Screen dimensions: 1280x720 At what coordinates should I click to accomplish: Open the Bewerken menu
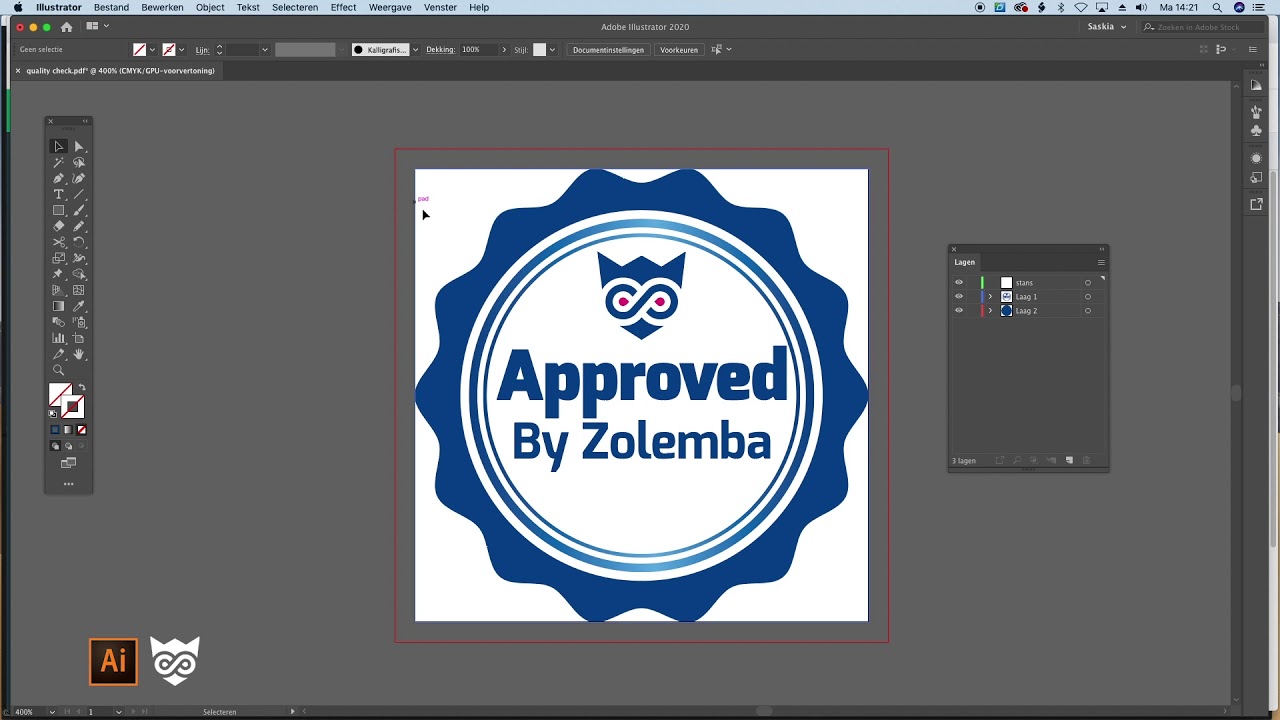(x=163, y=7)
